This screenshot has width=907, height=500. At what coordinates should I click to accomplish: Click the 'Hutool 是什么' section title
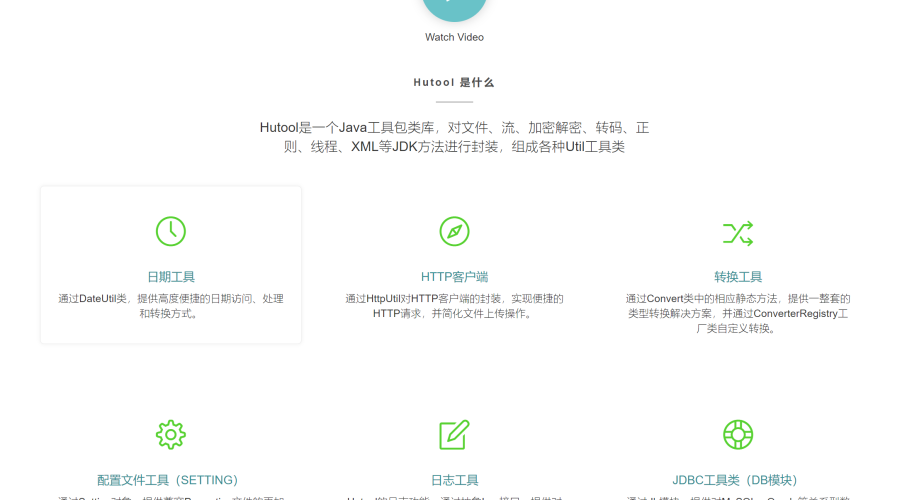tap(454, 83)
